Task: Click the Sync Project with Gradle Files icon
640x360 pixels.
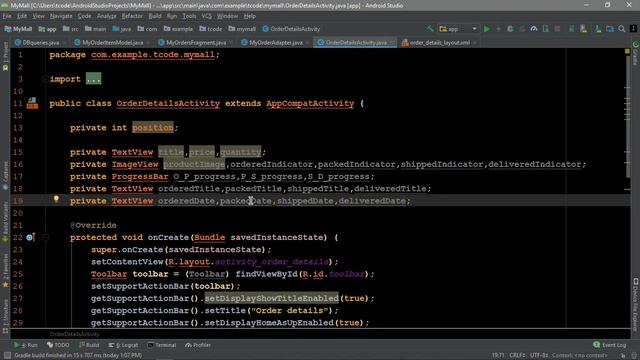Action: tap(571, 29)
